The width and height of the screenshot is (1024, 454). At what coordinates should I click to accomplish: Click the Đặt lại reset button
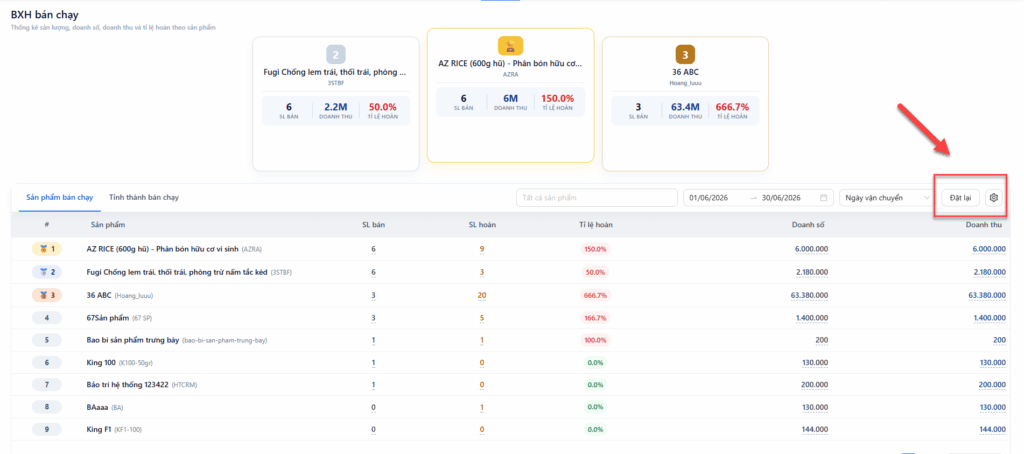(960, 197)
